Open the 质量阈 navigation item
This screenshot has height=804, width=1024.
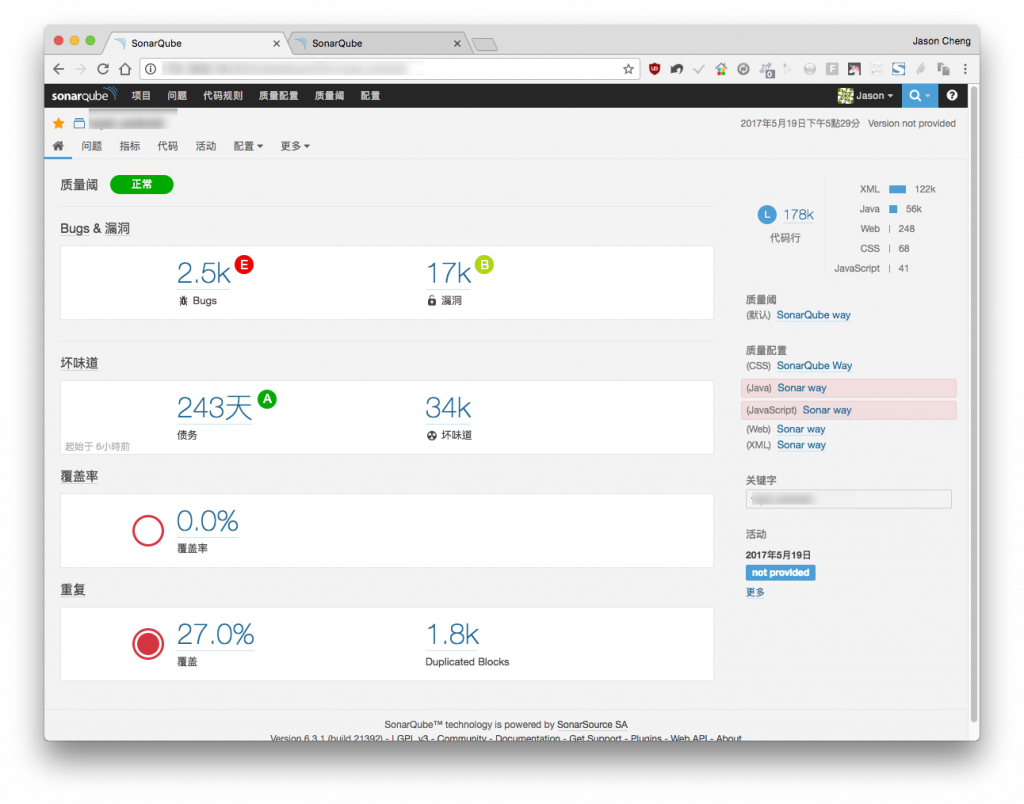pos(329,95)
